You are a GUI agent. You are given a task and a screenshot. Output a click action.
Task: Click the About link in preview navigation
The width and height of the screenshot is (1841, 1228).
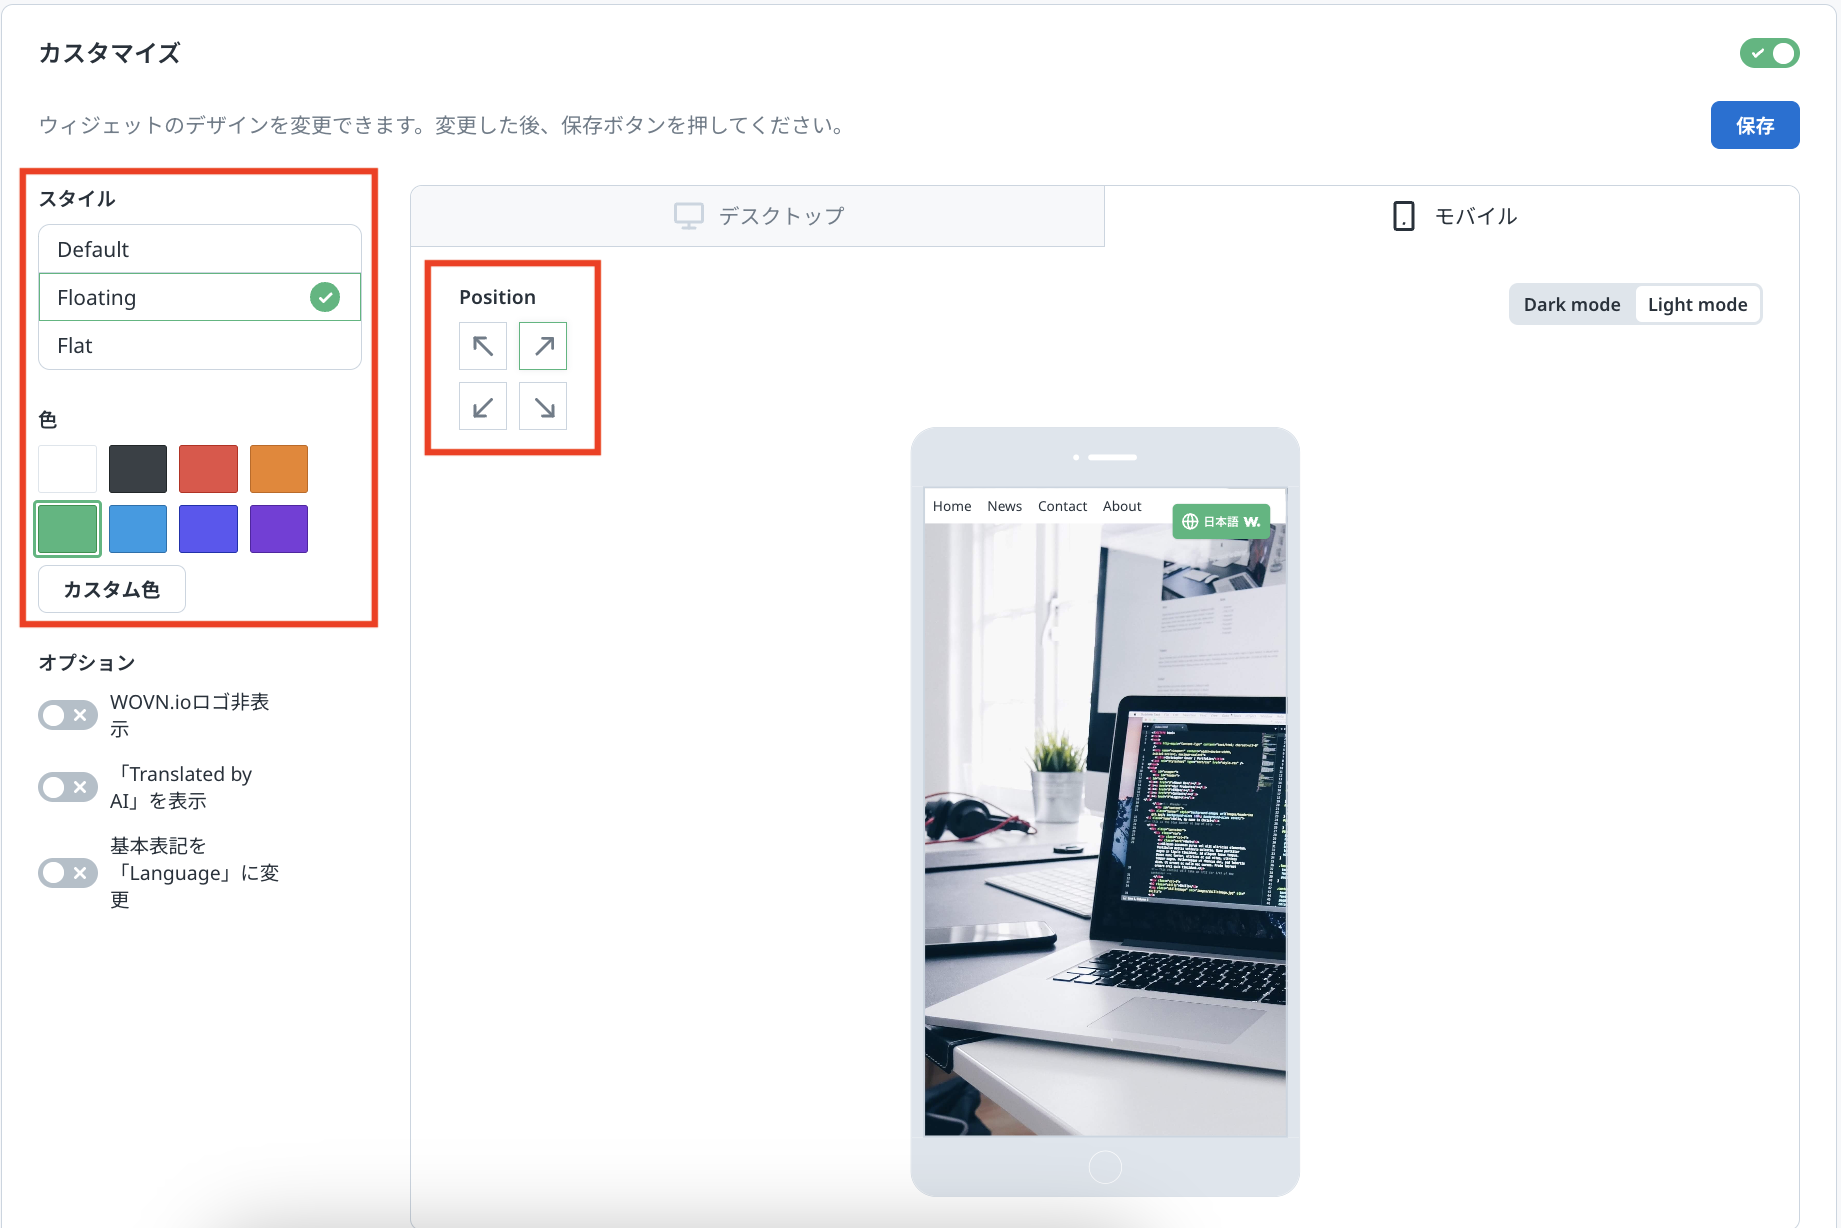point(1121,506)
